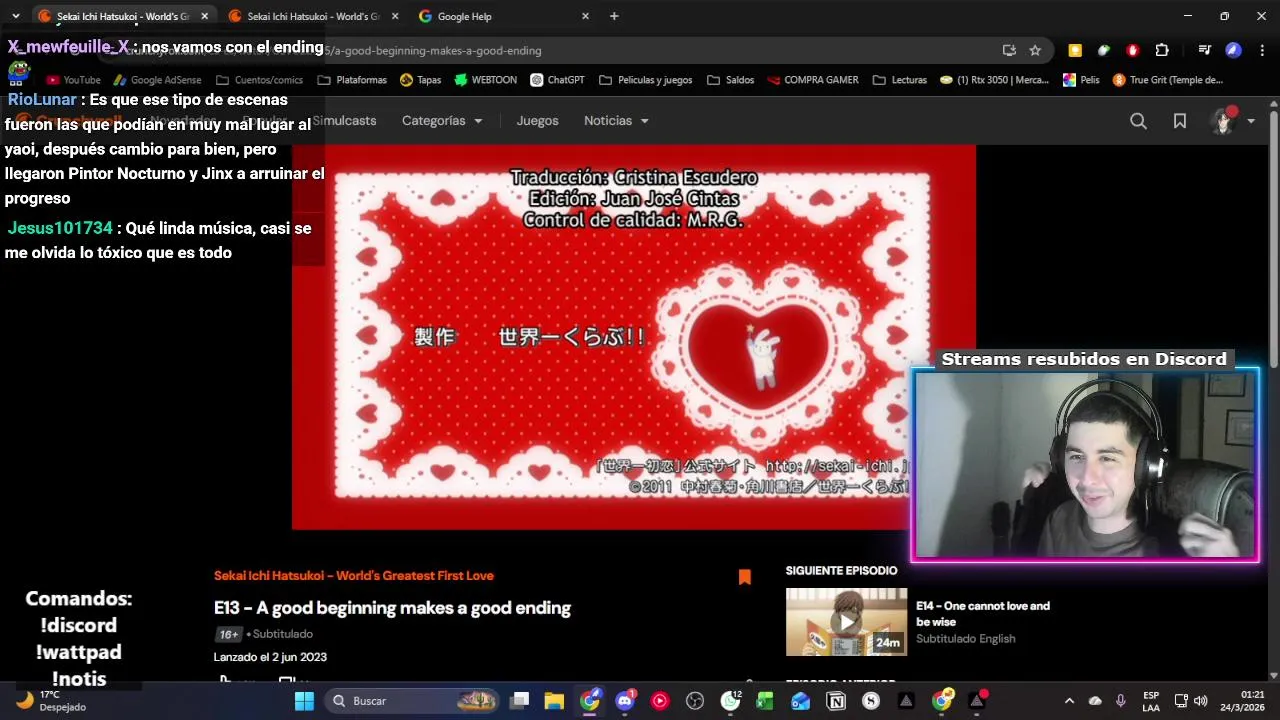Open the ChatGPT bookmark

click(557, 80)
